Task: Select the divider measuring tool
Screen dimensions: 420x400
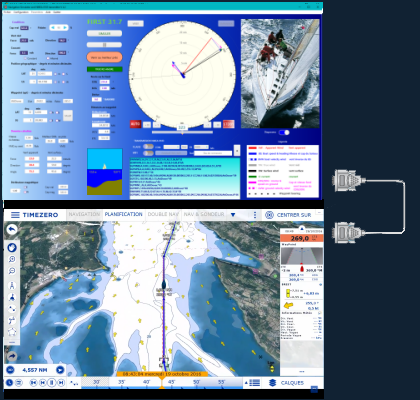Action: click(x=12, y=286)
